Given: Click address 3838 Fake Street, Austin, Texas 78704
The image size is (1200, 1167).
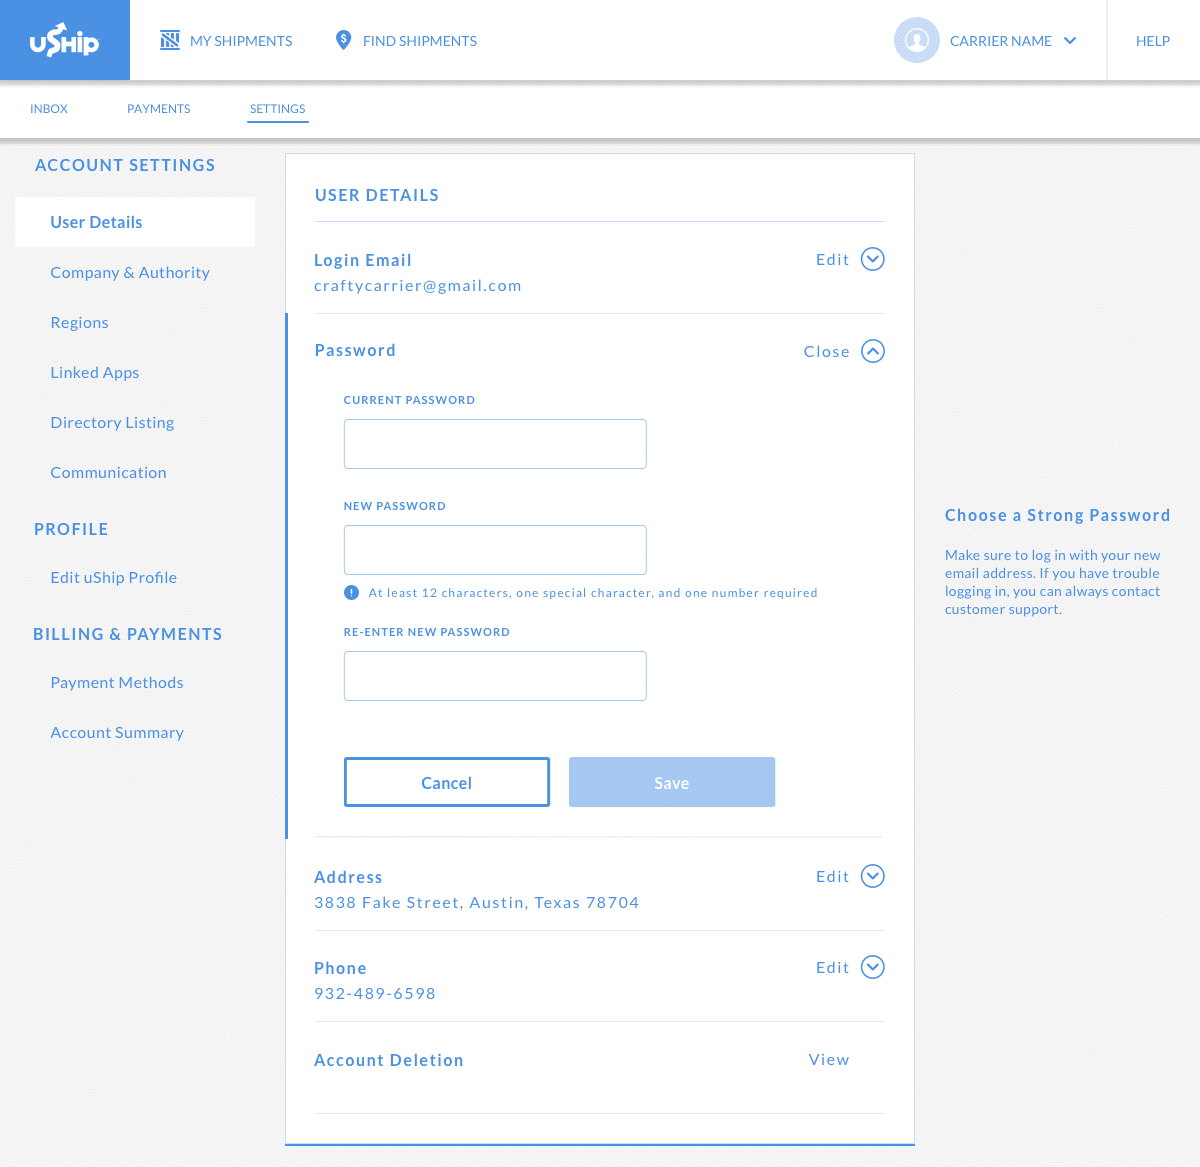Looking at the screenshot, I should [477, 902].
